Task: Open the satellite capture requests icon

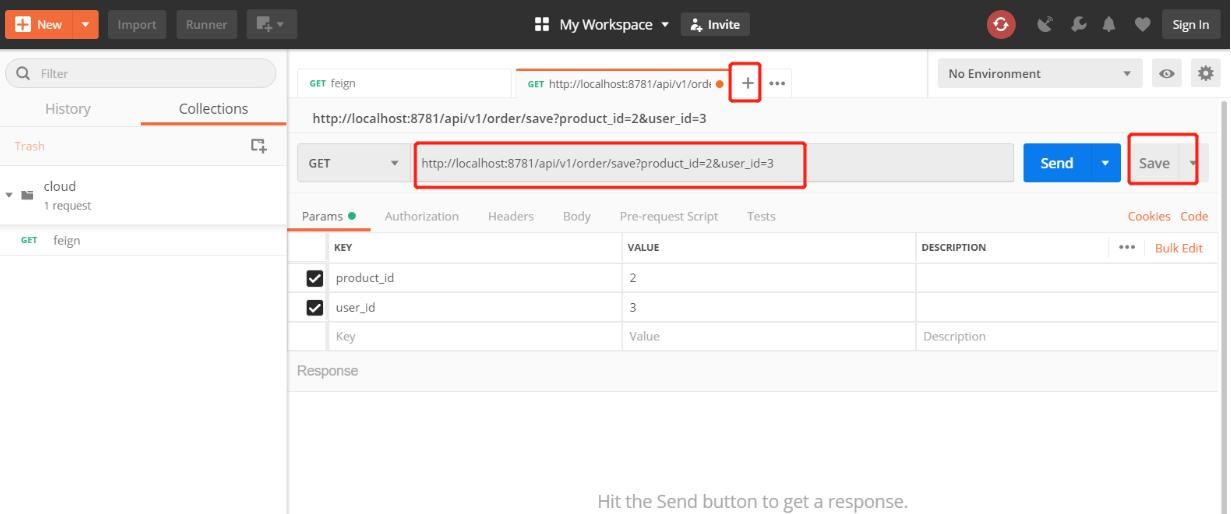Action: (1046, 24)
